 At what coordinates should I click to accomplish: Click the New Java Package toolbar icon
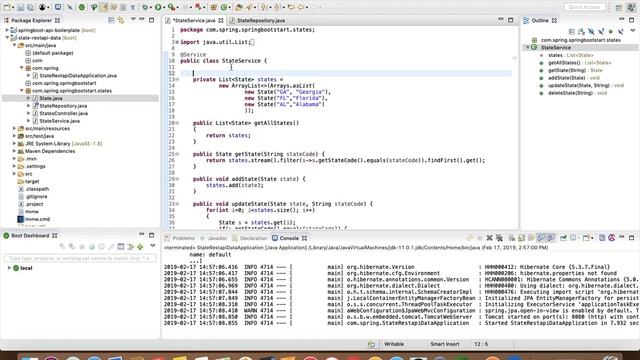213,7
